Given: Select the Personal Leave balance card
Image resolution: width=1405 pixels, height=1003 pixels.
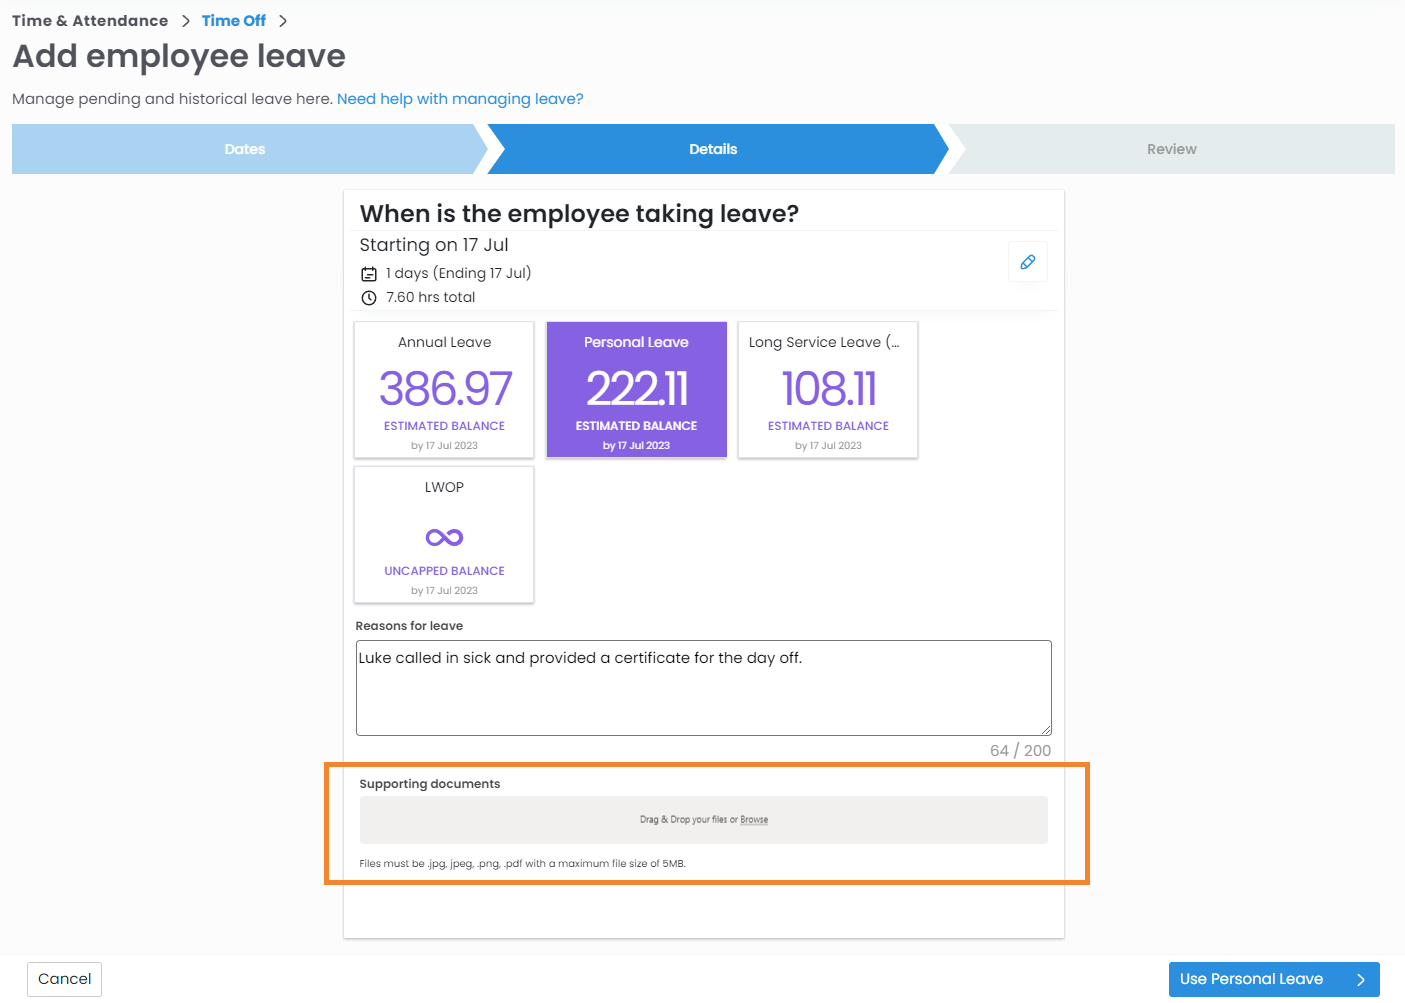Looking at the screenshot, I should click(x=636, y=390).
